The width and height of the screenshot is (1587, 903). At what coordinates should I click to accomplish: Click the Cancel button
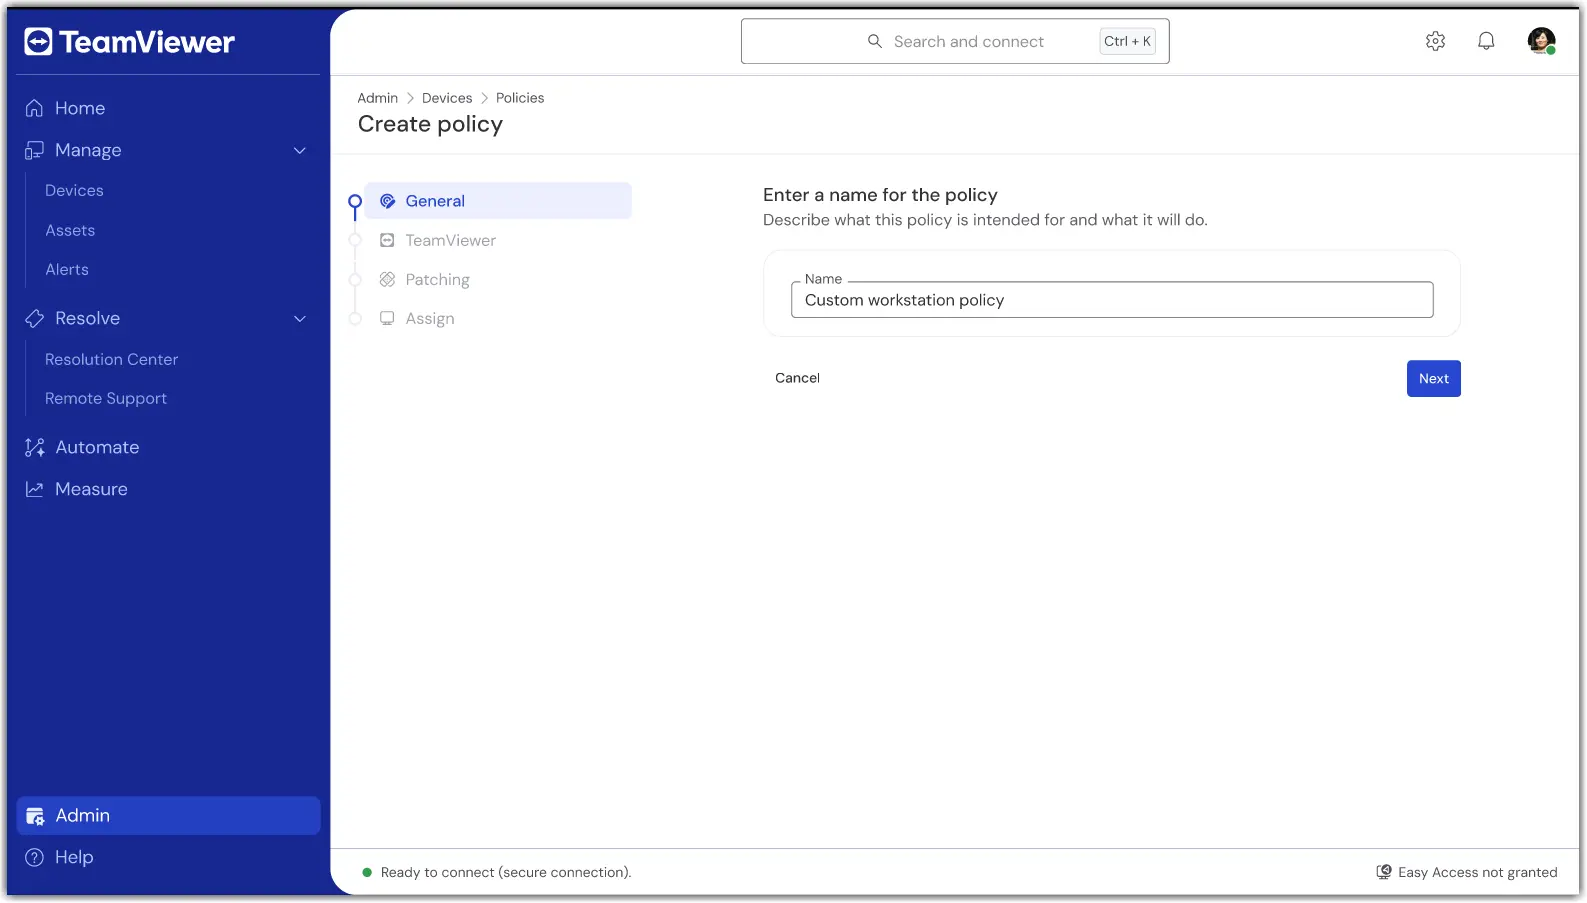click(x=797, y=378)
